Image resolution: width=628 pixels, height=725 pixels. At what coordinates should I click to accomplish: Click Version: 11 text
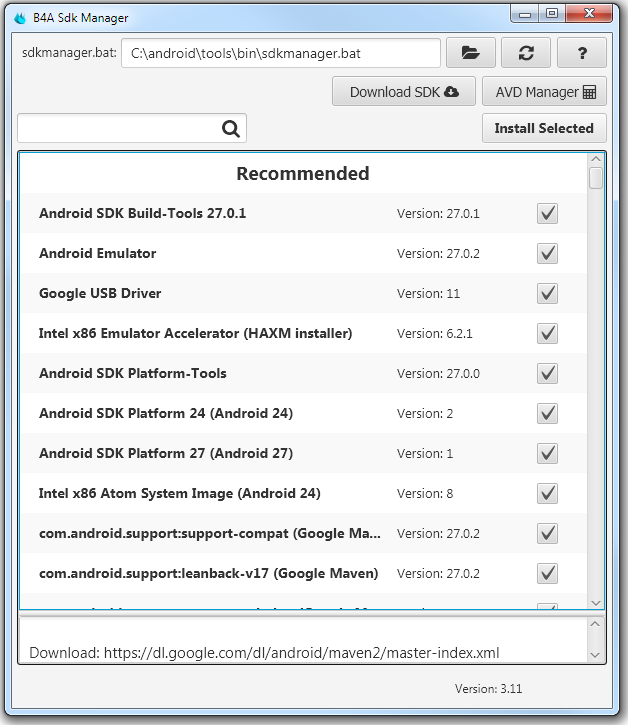pos(428,294)
